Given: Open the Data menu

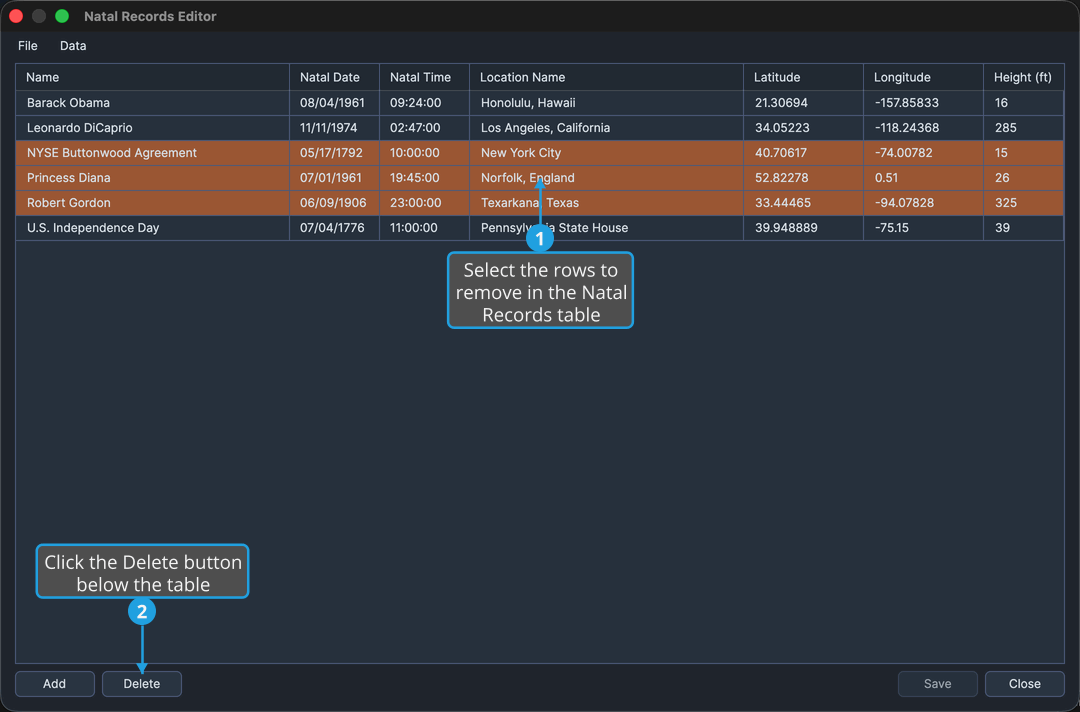Looking at the screenshot, I should tap(73, 45).
